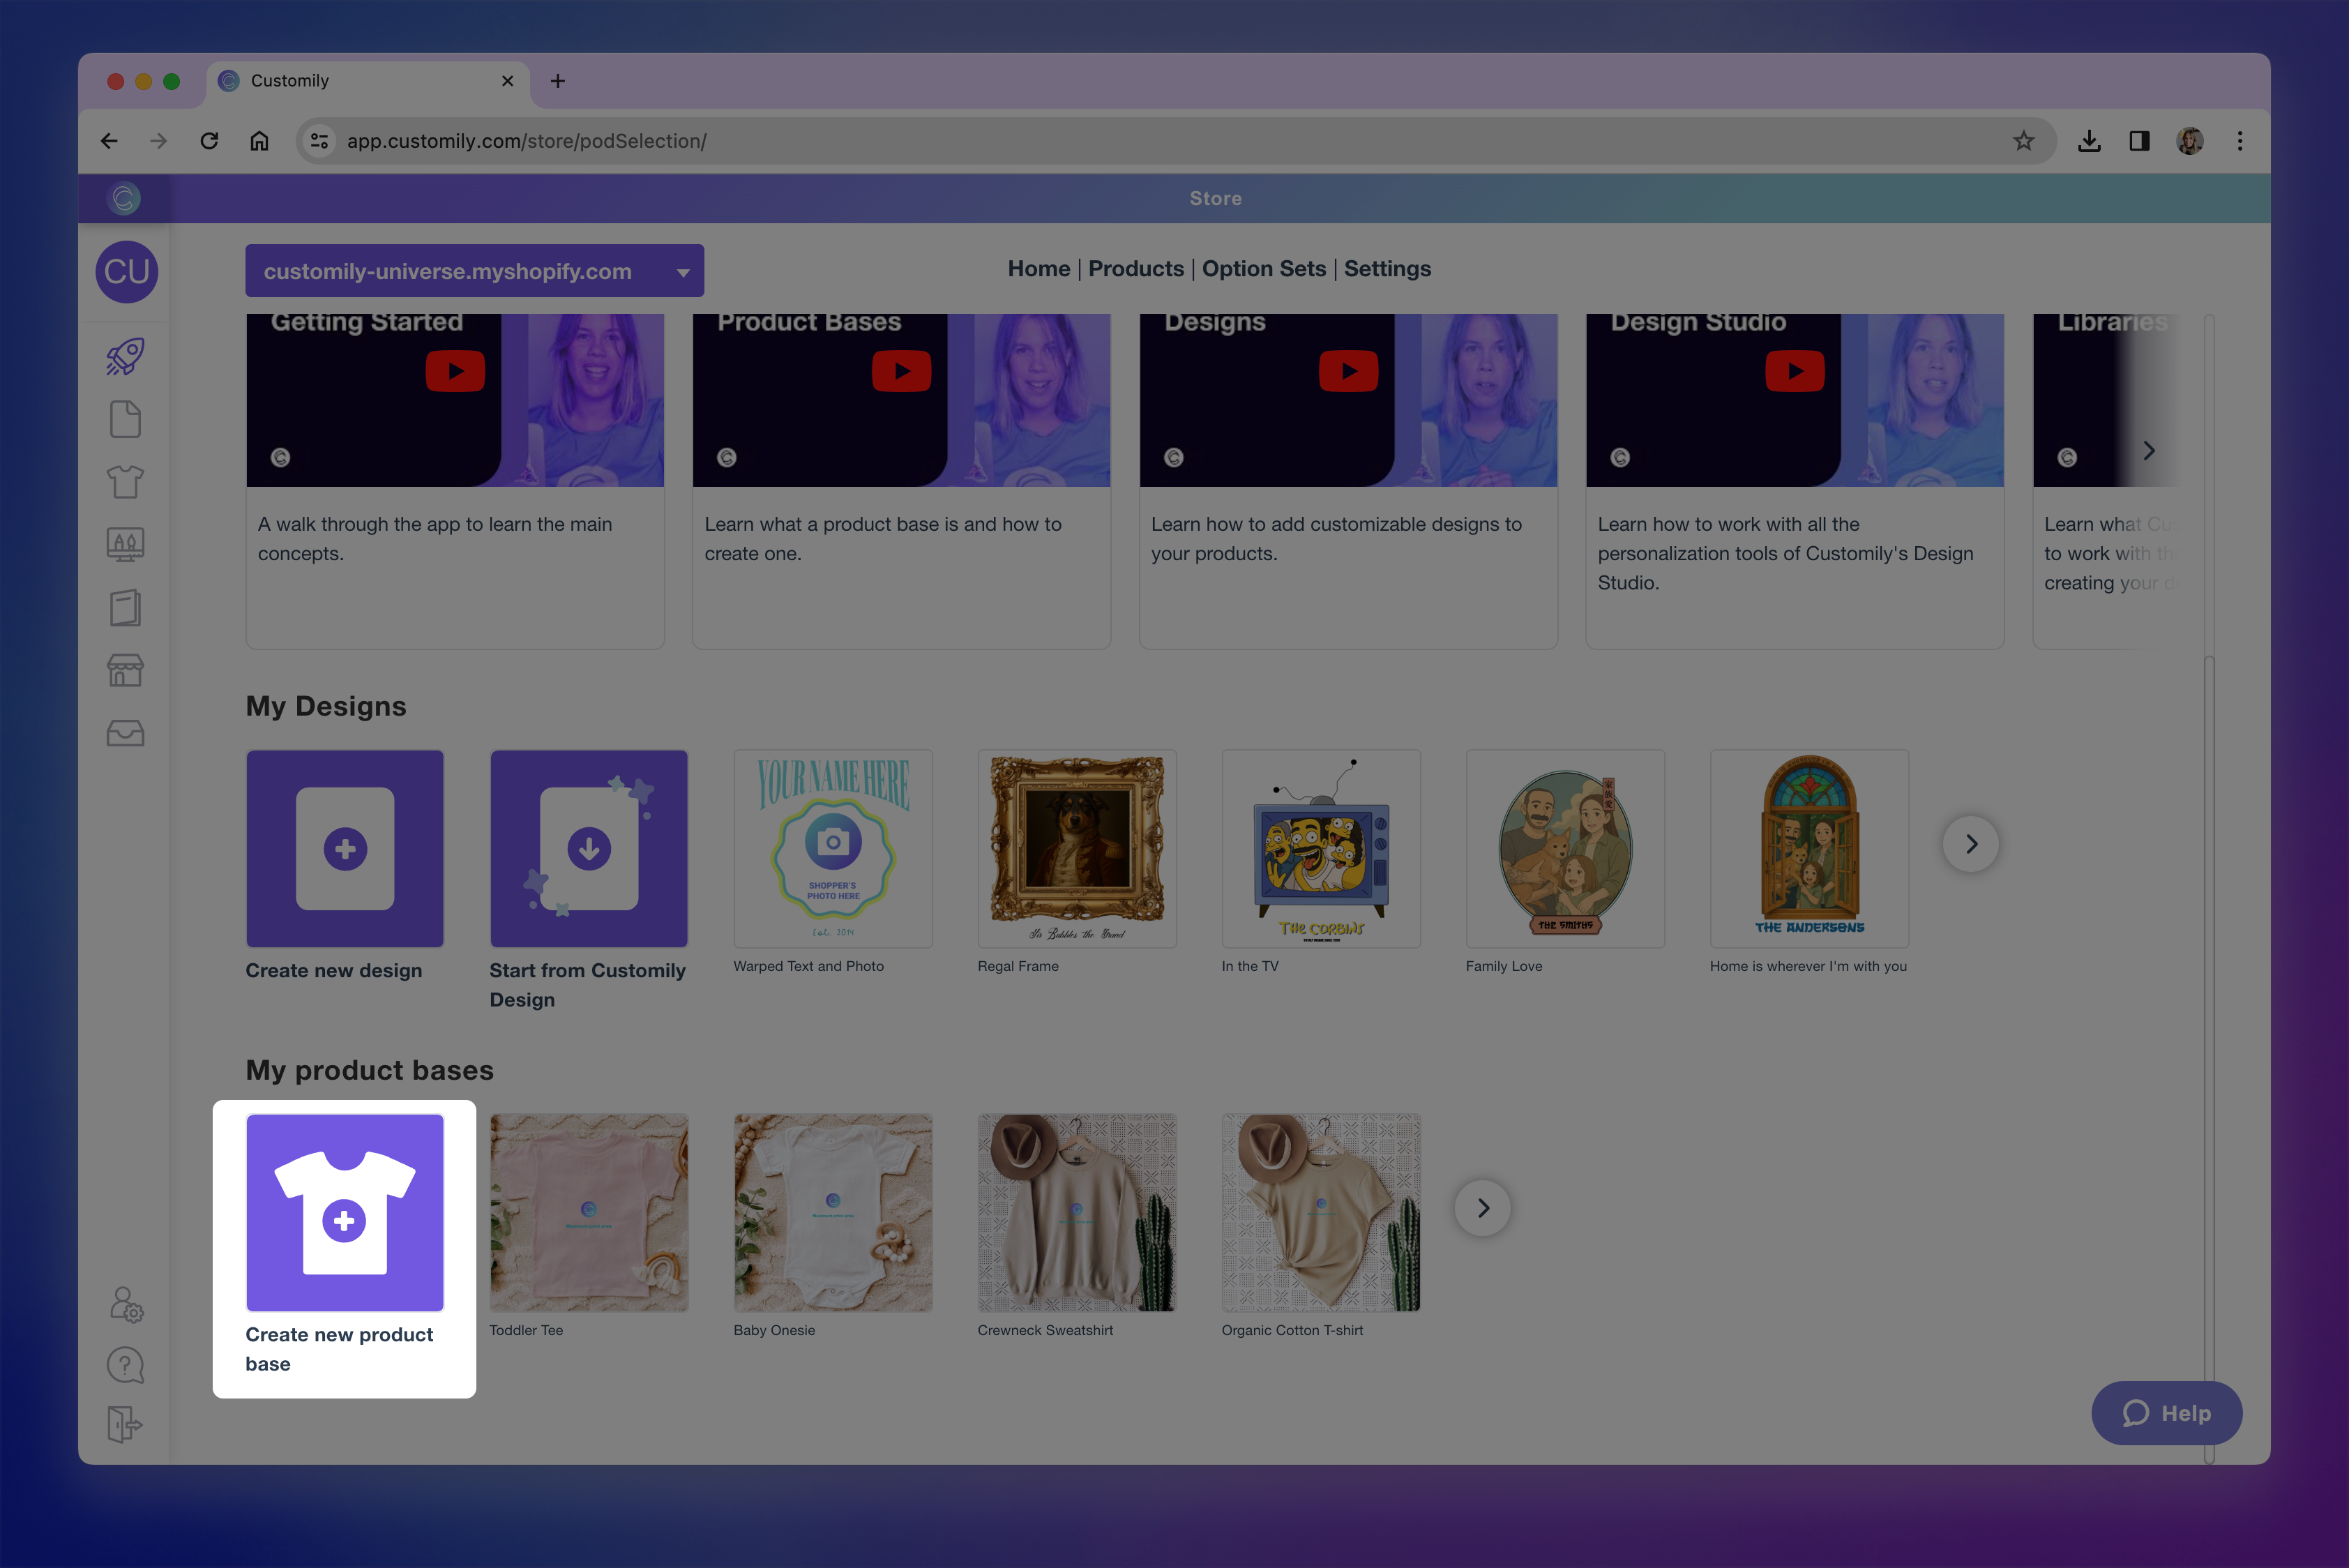Select the t-shirt Product Bases sidebar icon
This screenshot has height=1568, width=2349.
coord(125,481)
